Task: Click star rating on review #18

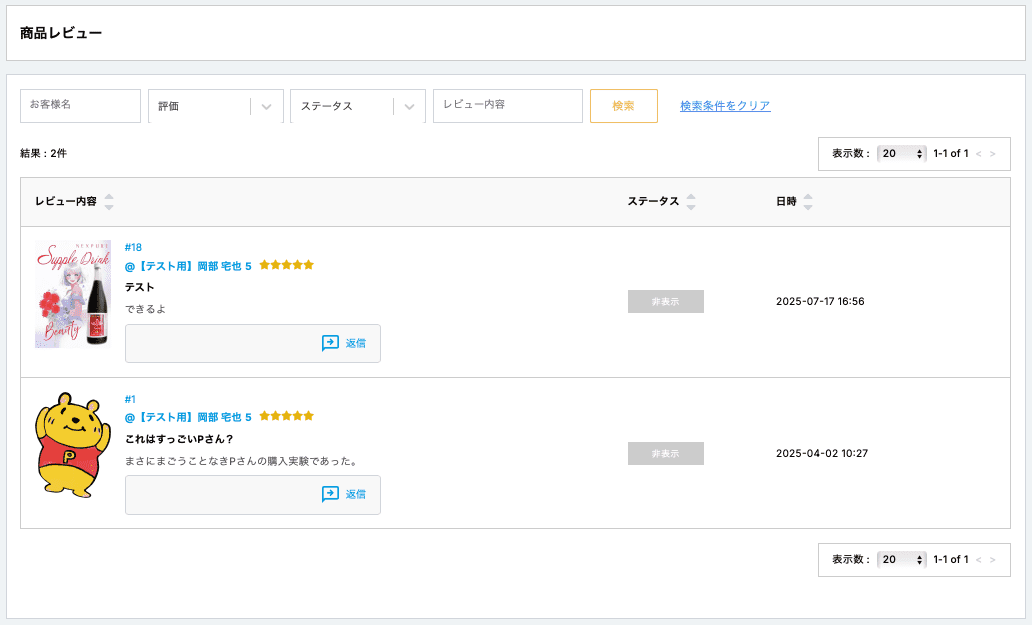Action: pyautogui.click(x=286, y=265)
